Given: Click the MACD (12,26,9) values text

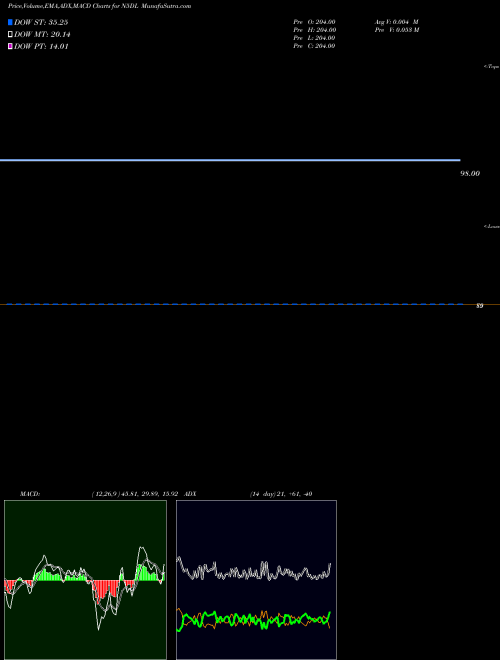Looking at the screenshot, I should [x=135, y=494].
